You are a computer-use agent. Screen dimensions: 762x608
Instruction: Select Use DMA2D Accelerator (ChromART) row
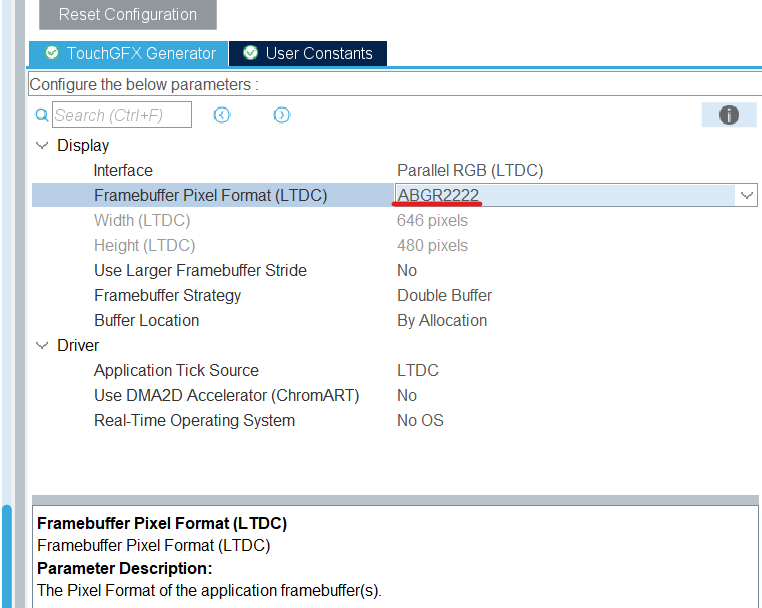coord(226,396)
